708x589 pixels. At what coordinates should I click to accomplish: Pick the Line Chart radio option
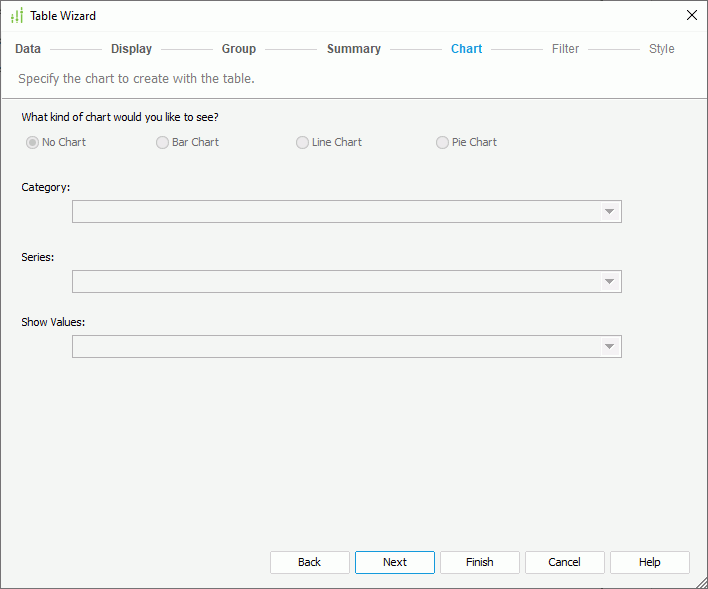pos(303,143)
